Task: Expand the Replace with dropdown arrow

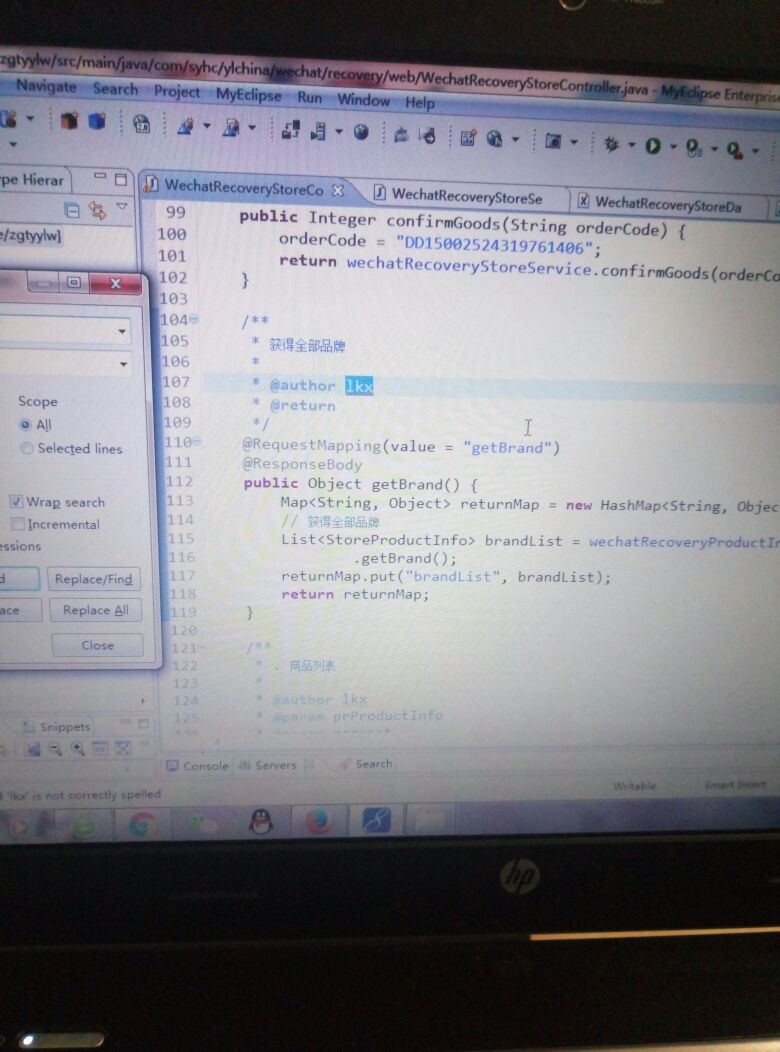Action: click(122, 363)
